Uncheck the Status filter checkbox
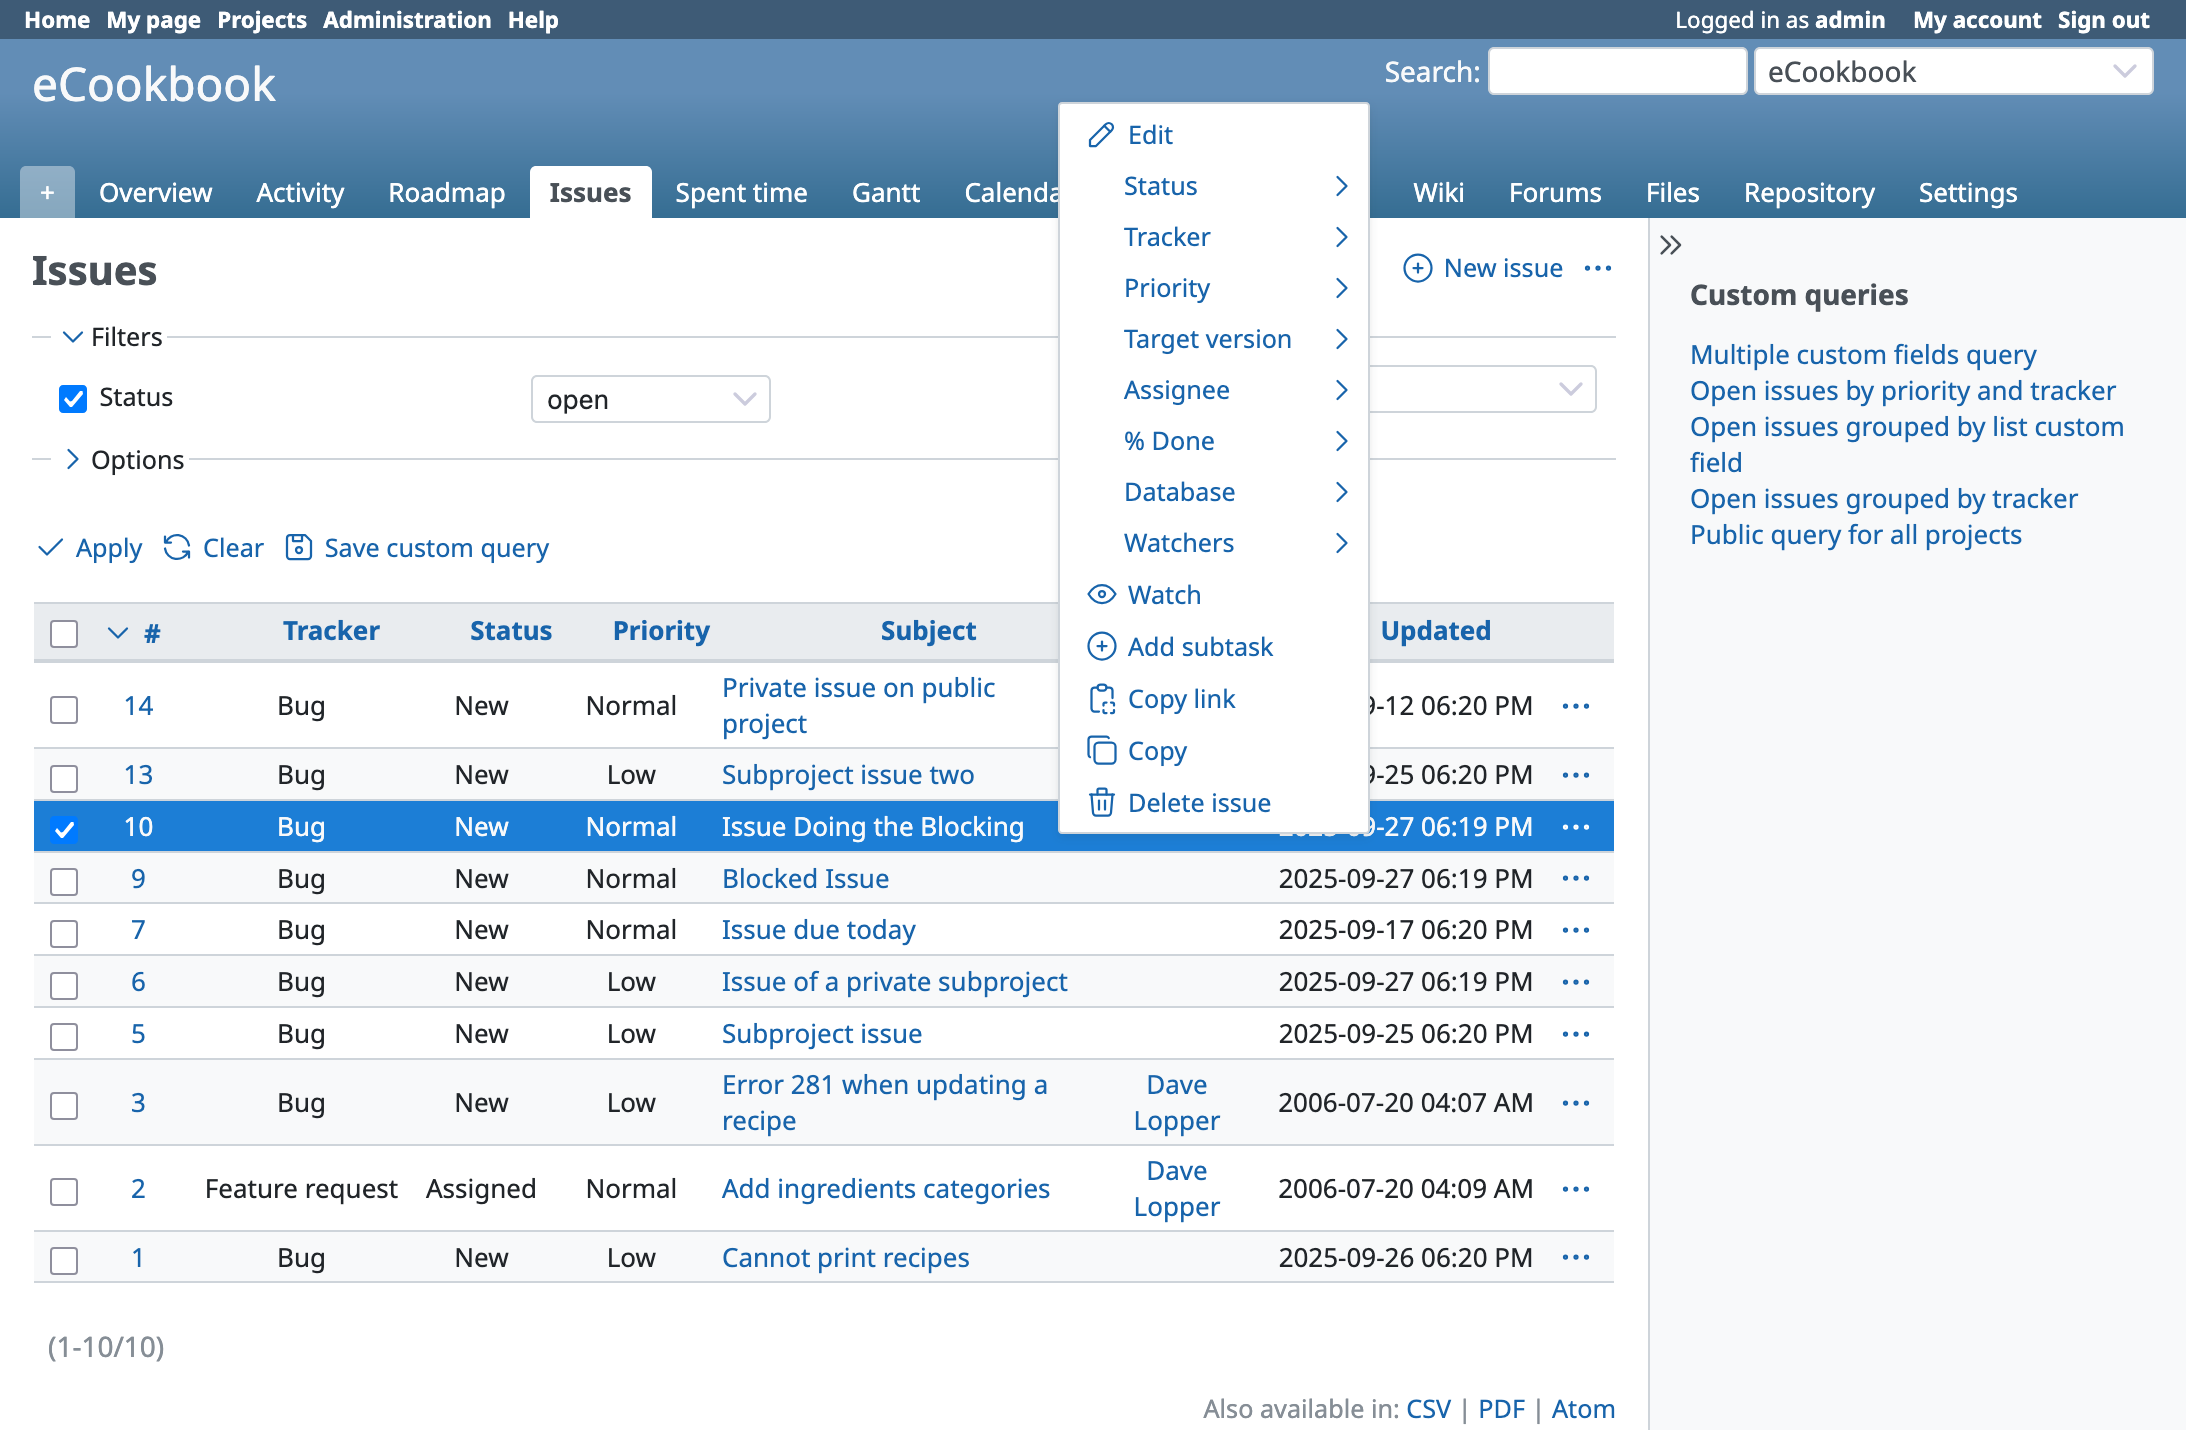 coord(73,398)
